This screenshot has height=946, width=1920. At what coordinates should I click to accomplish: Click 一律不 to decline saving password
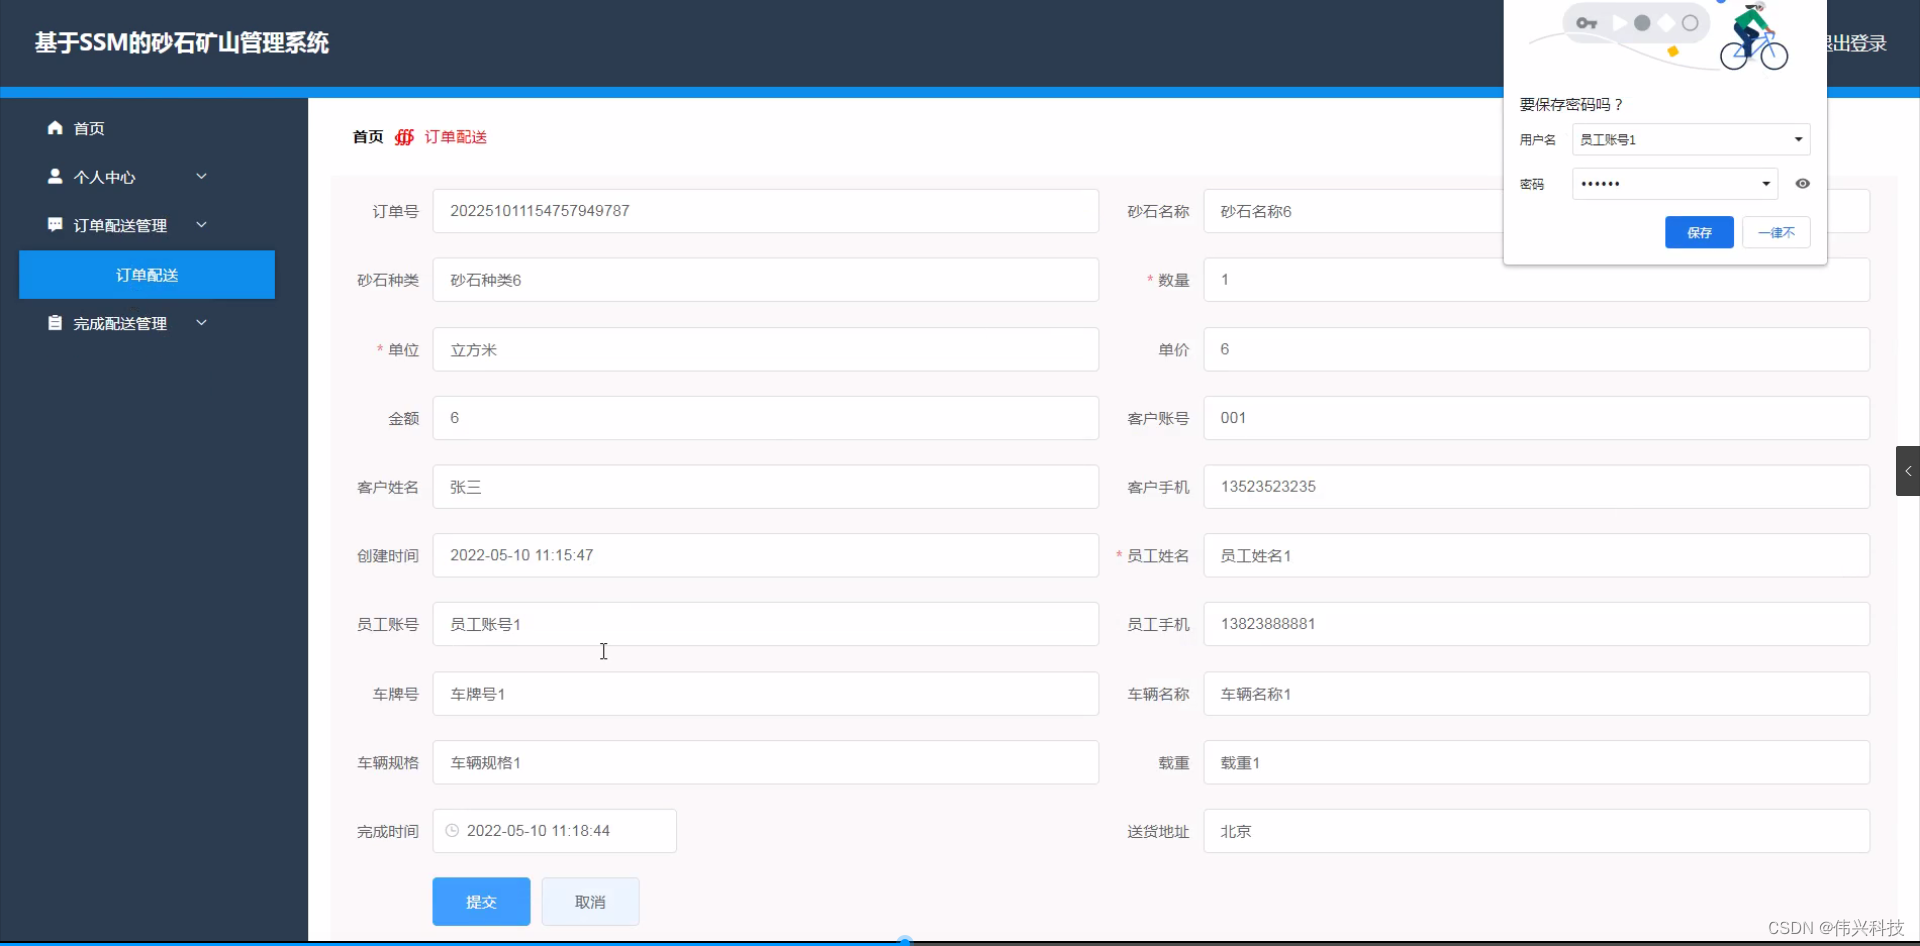click(1776, 232)
